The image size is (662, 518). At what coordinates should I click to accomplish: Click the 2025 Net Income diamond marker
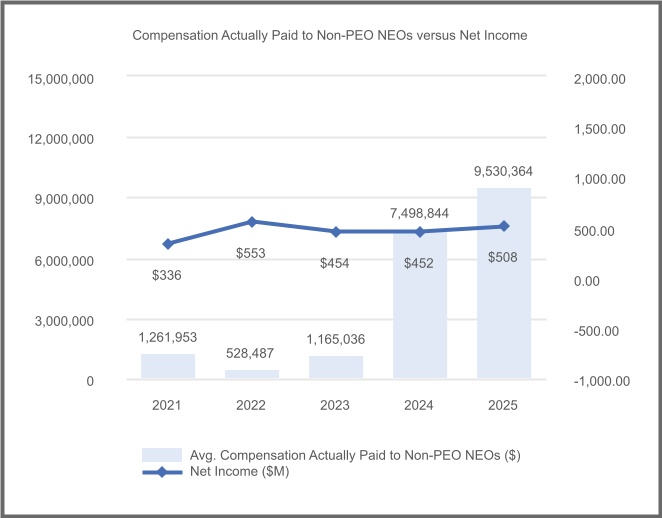(x=503, y=226)
